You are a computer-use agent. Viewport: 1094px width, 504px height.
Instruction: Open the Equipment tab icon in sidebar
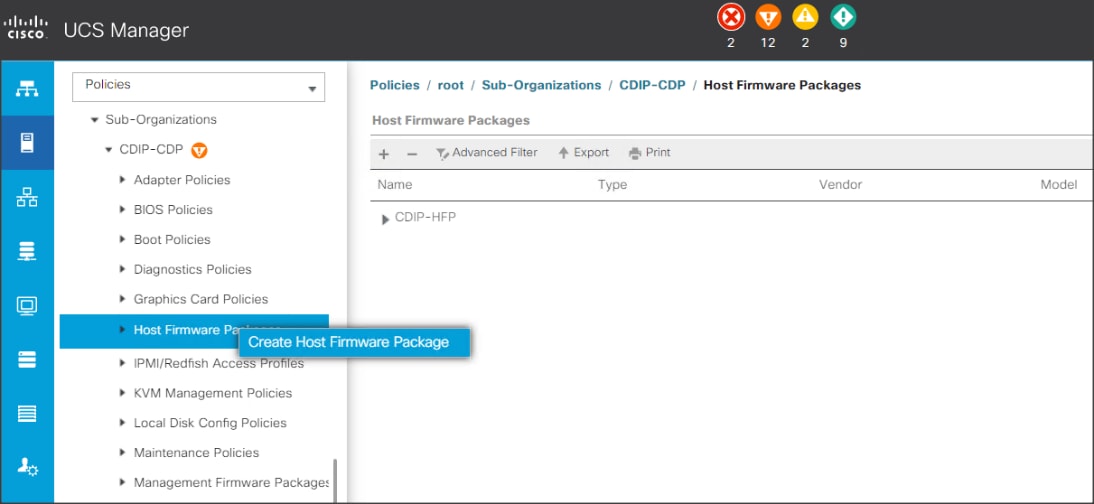tap(27, 89)
